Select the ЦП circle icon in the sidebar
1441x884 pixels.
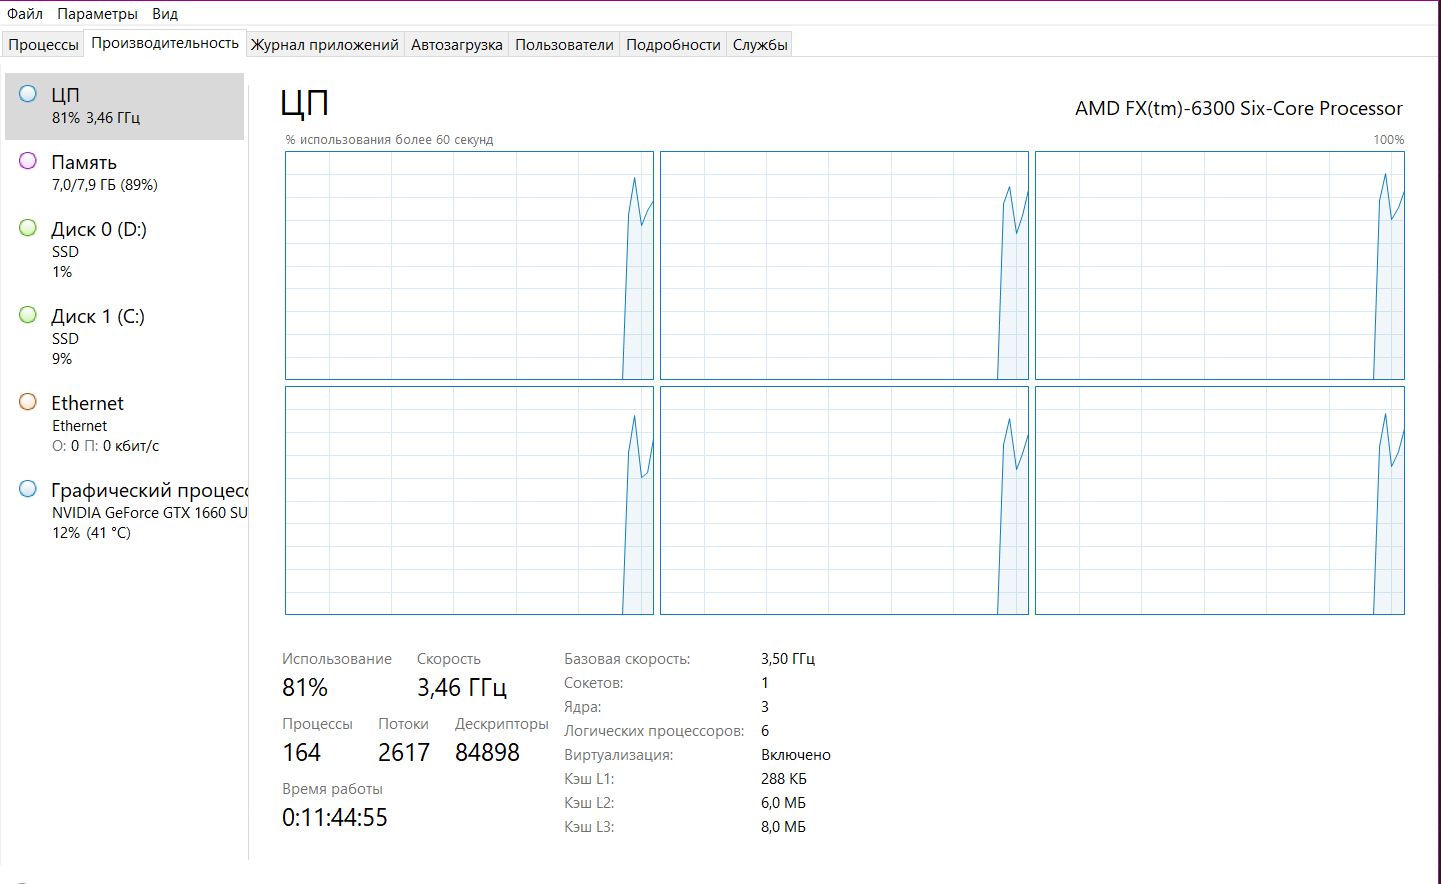pyautogui.click(x=28, y=94)
